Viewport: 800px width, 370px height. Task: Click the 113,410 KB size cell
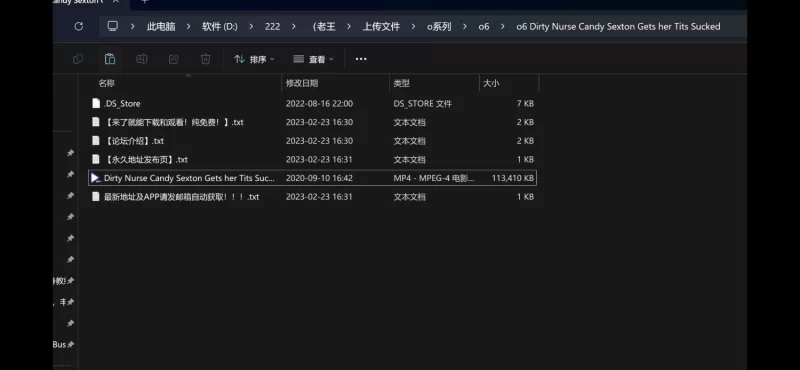tap(513, 178)
